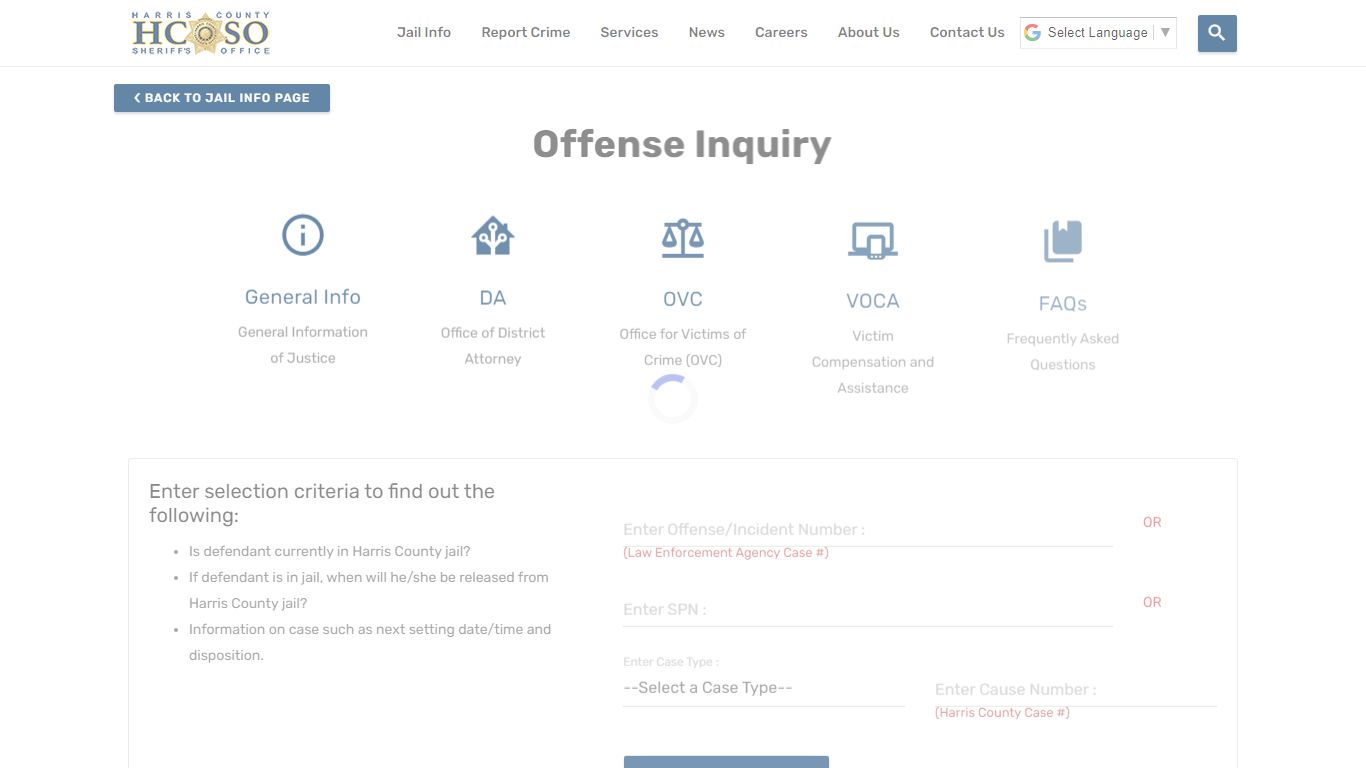This screenshot has width=1366, height=768.
Task: Click the OVC scales of justice icon
Action: coord(682,238)
